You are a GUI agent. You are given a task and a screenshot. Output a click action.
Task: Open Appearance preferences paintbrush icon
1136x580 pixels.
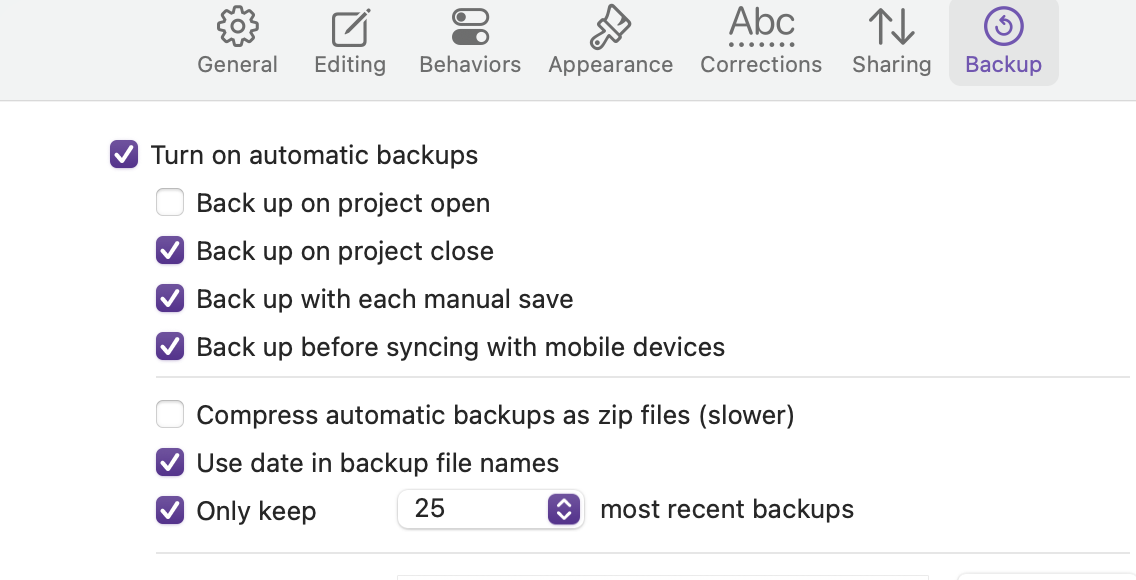[610, 27]
